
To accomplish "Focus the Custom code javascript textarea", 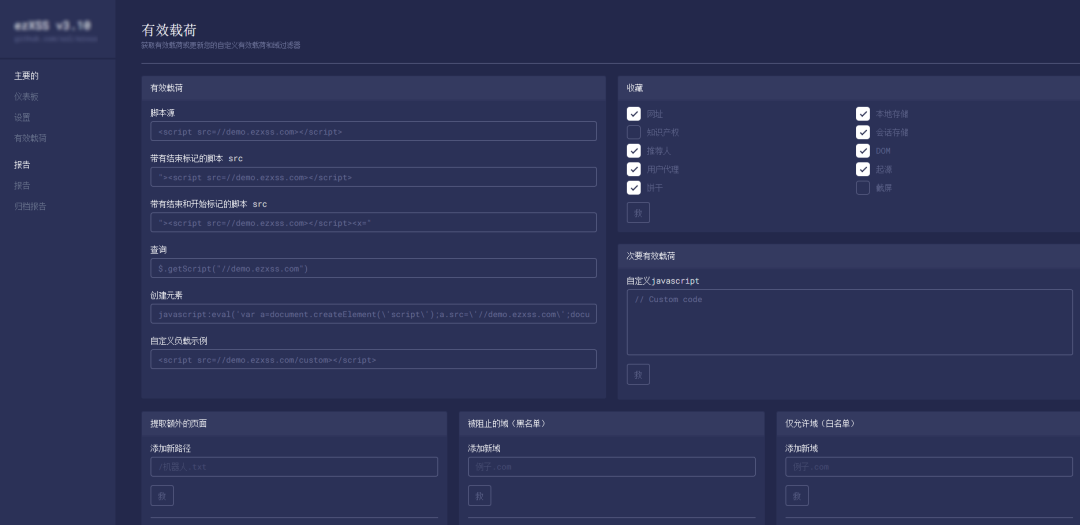I will click(849, 322).
